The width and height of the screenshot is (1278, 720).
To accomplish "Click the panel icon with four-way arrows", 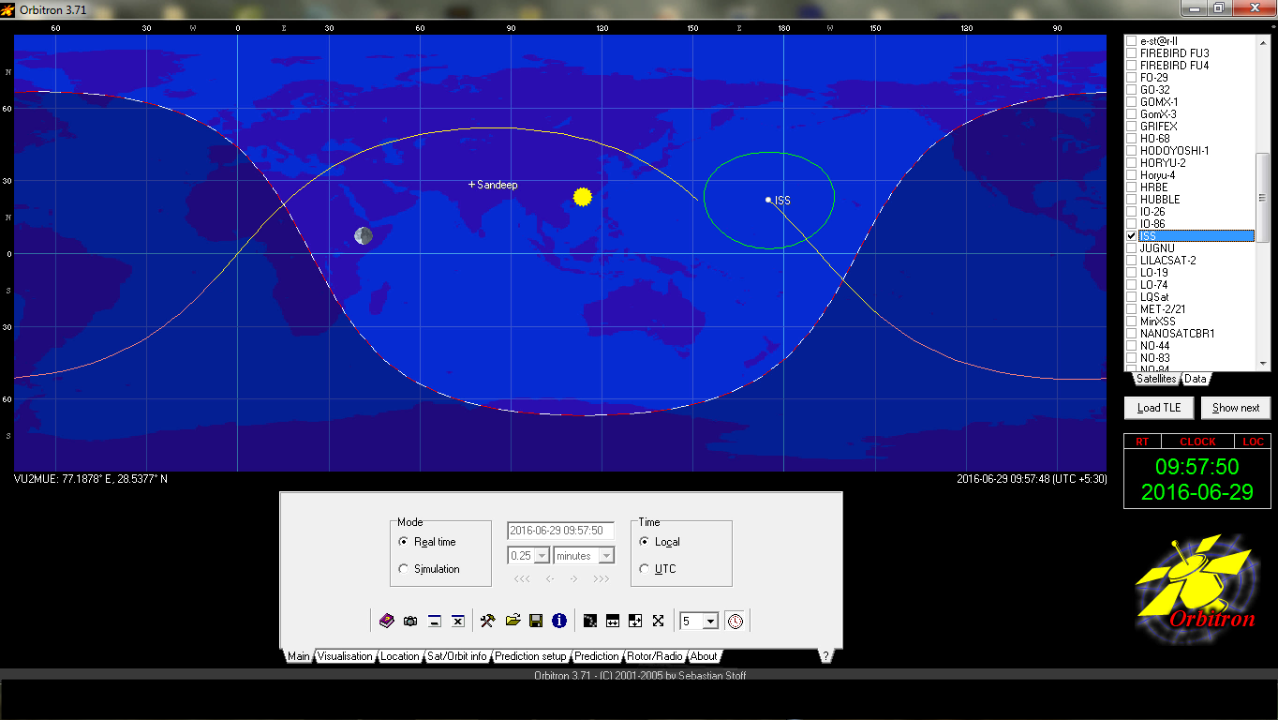I will pos(636,621).
